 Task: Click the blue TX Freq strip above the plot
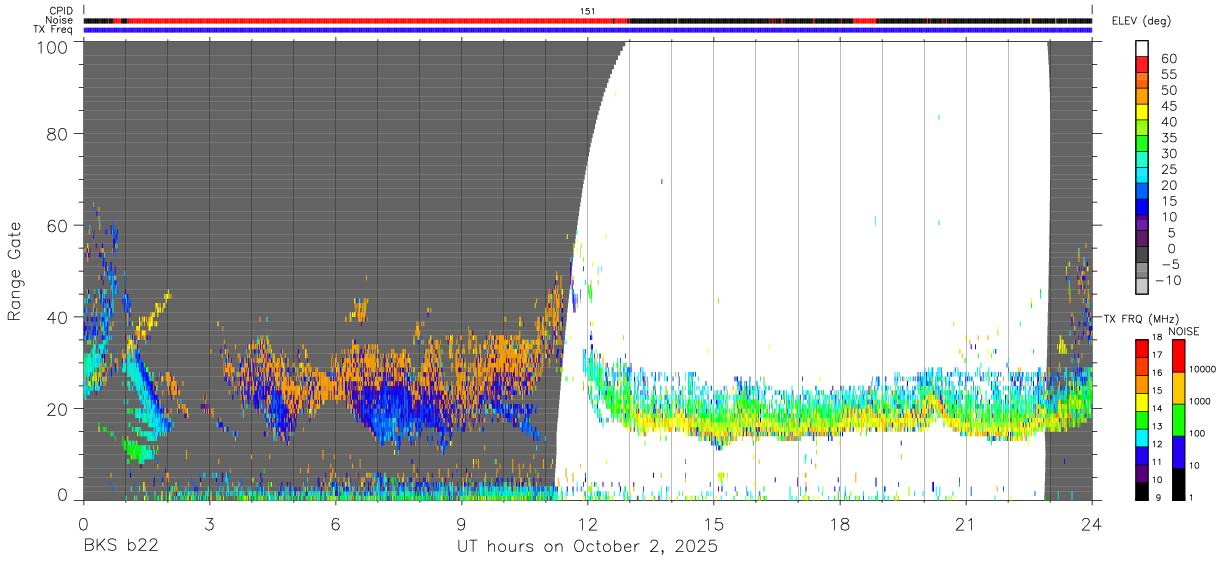coord(587,30)
